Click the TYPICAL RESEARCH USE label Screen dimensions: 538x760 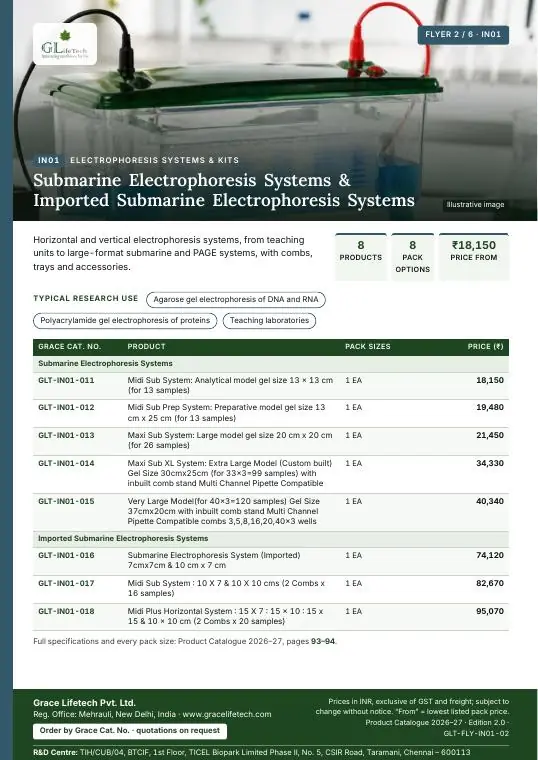pos(86,299)
